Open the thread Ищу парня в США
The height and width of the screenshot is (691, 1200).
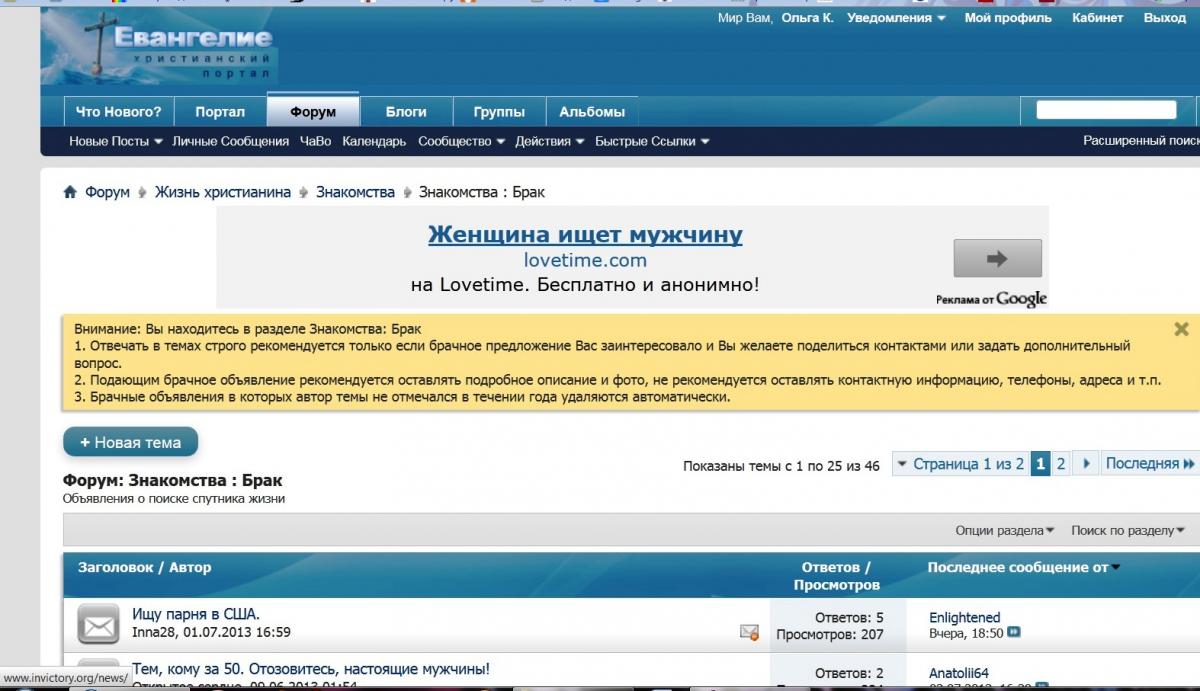click(195, 615)
